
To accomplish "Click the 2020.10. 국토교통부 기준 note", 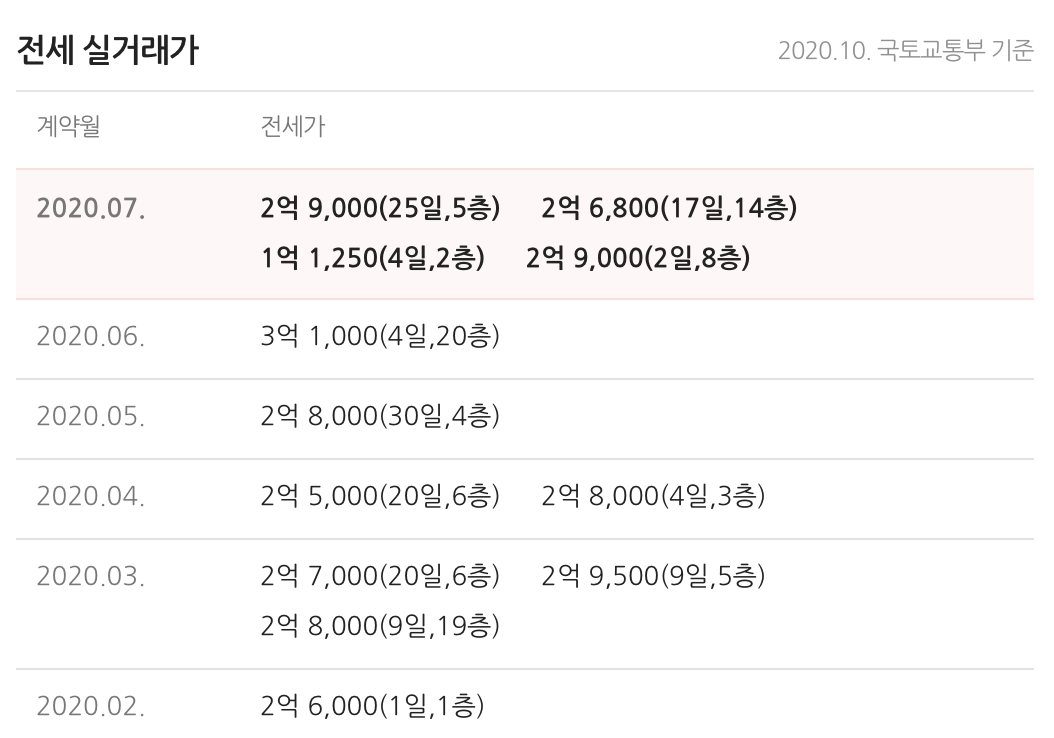I will (905, 51).
